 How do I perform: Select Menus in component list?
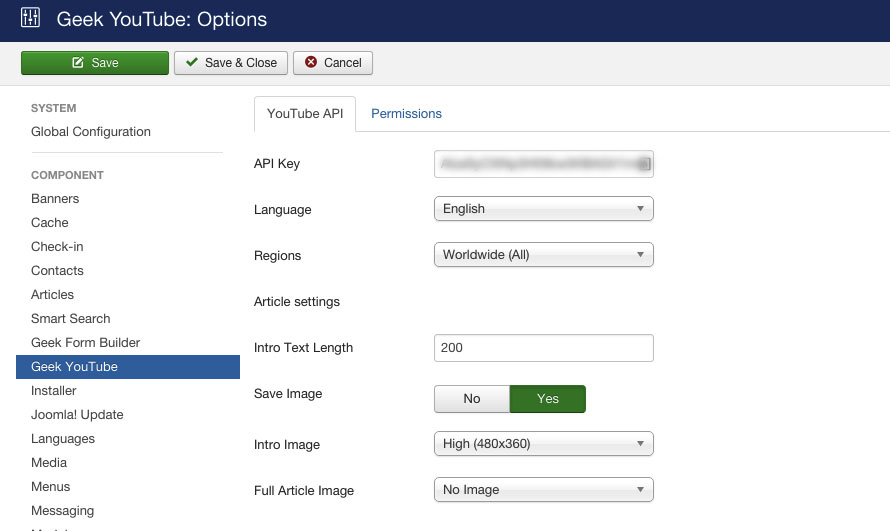51,487
